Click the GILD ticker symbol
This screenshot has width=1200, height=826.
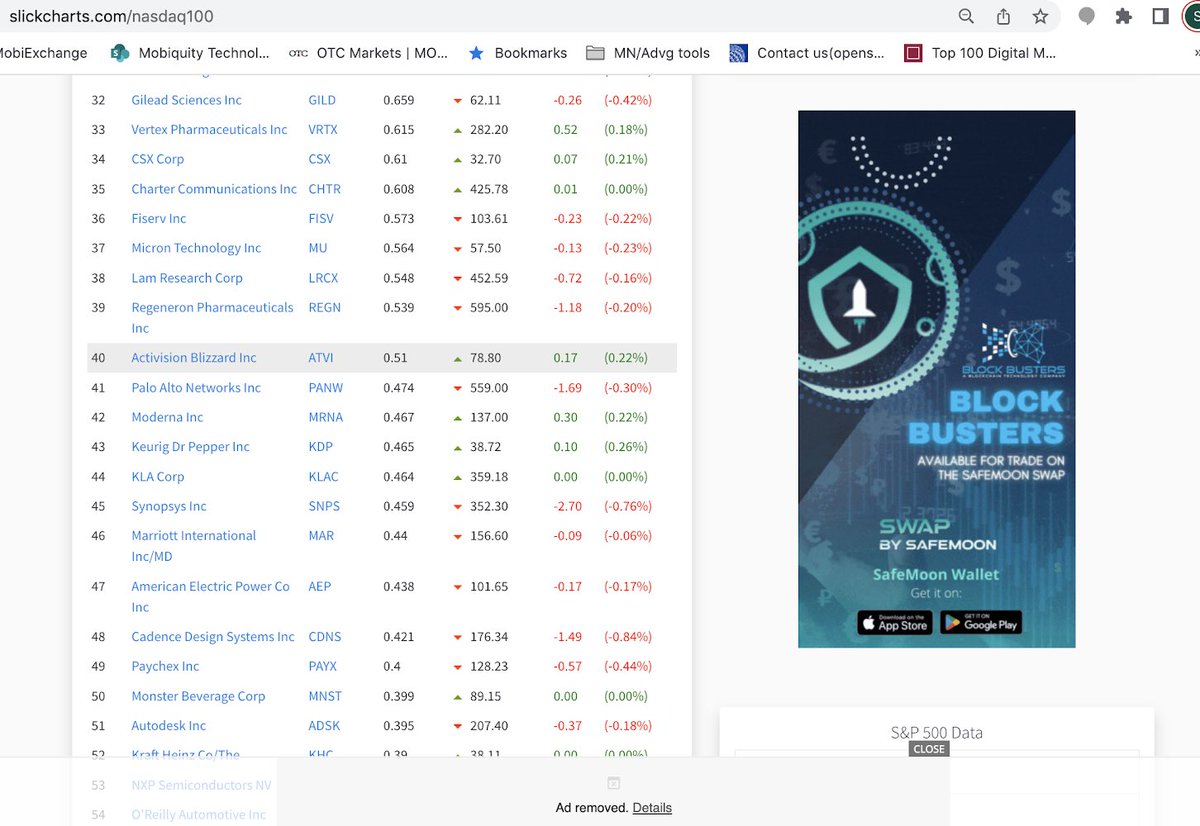click(322, 100)
